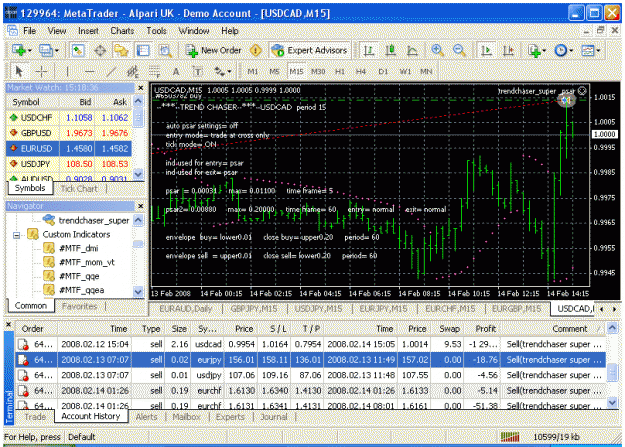
Task: Open the Experts tab in Terminal
Action: [x=230, y=417]
